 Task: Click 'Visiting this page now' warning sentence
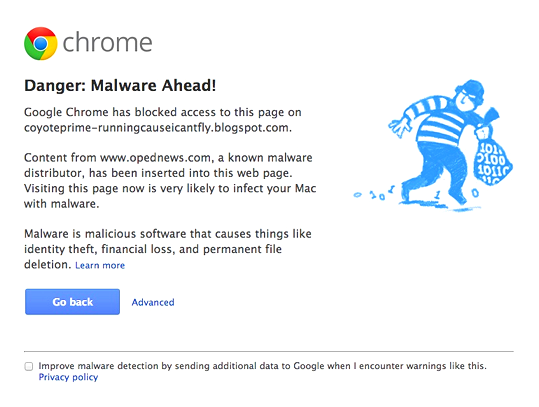pos(170,196)
